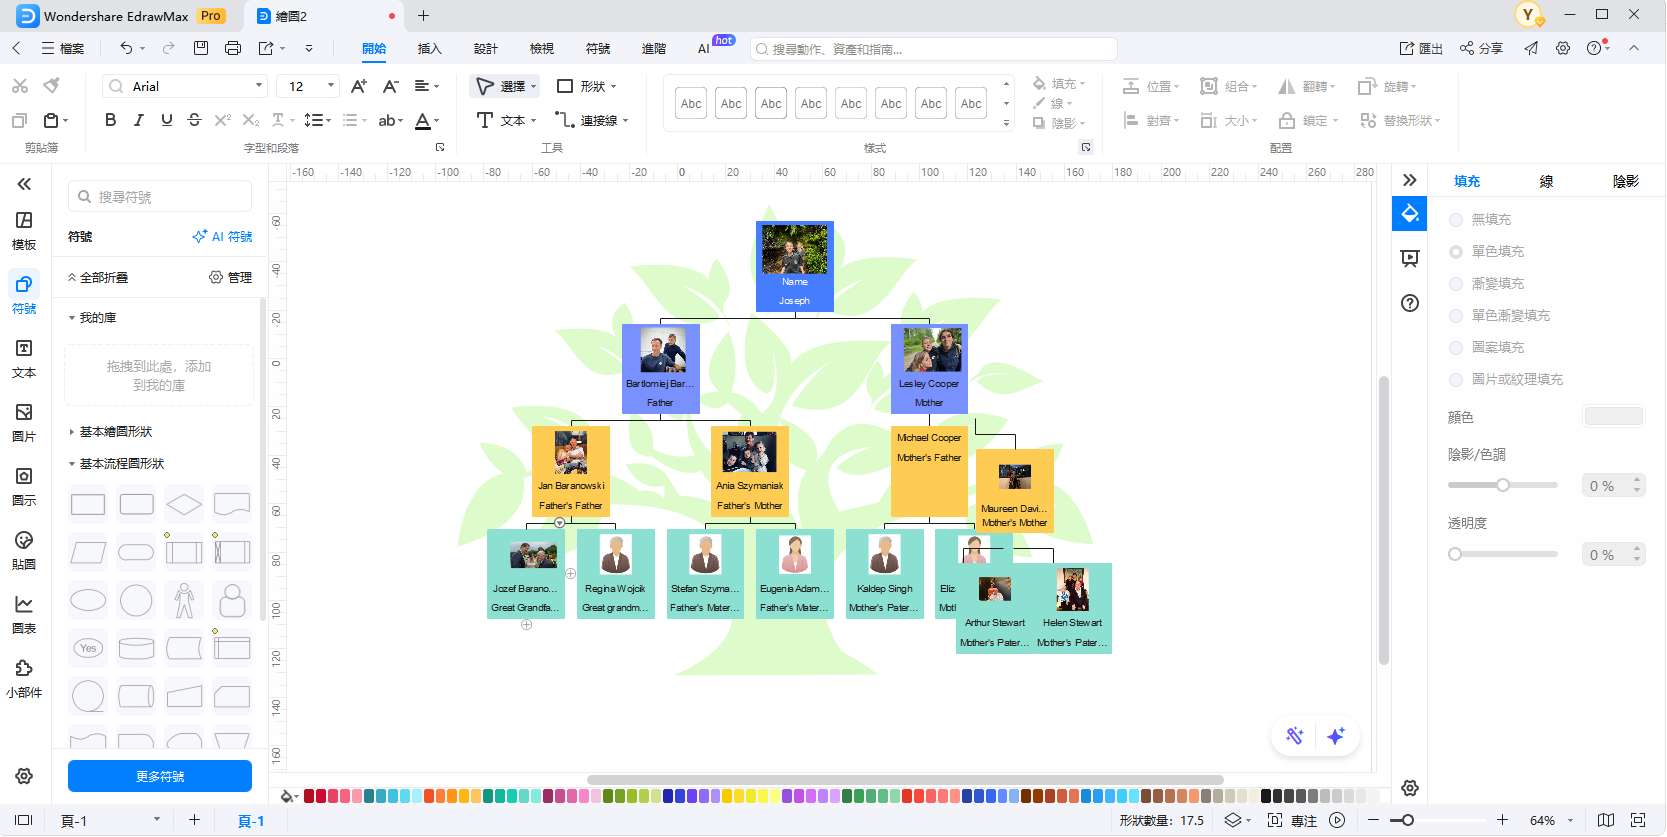Click the Bold formatting icon

tap(110, 120)
